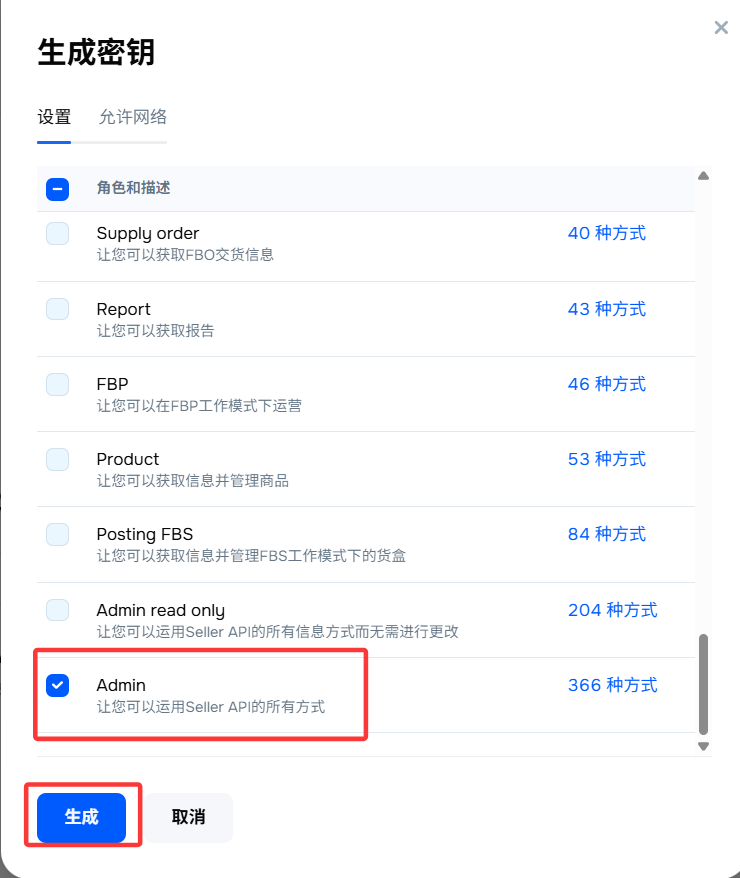The width and height of the screenshot is (740, 878).
Task: Select the Product role checkbox
Action: 58,460
